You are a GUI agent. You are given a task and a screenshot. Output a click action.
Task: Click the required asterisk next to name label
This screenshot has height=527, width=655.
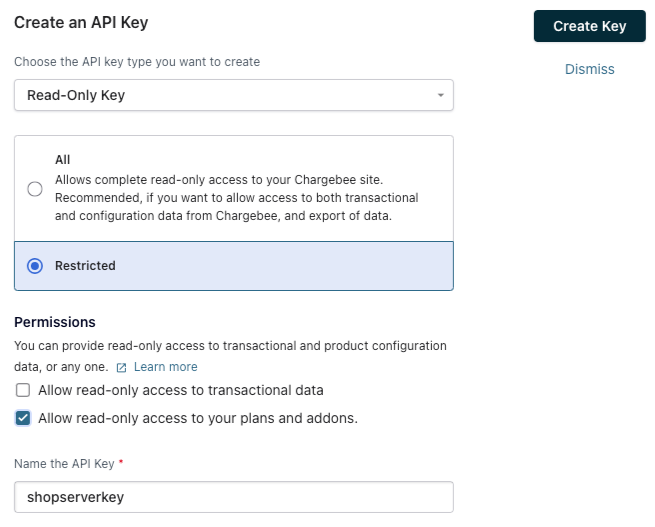pyautogui.click(x=121, y=463)
